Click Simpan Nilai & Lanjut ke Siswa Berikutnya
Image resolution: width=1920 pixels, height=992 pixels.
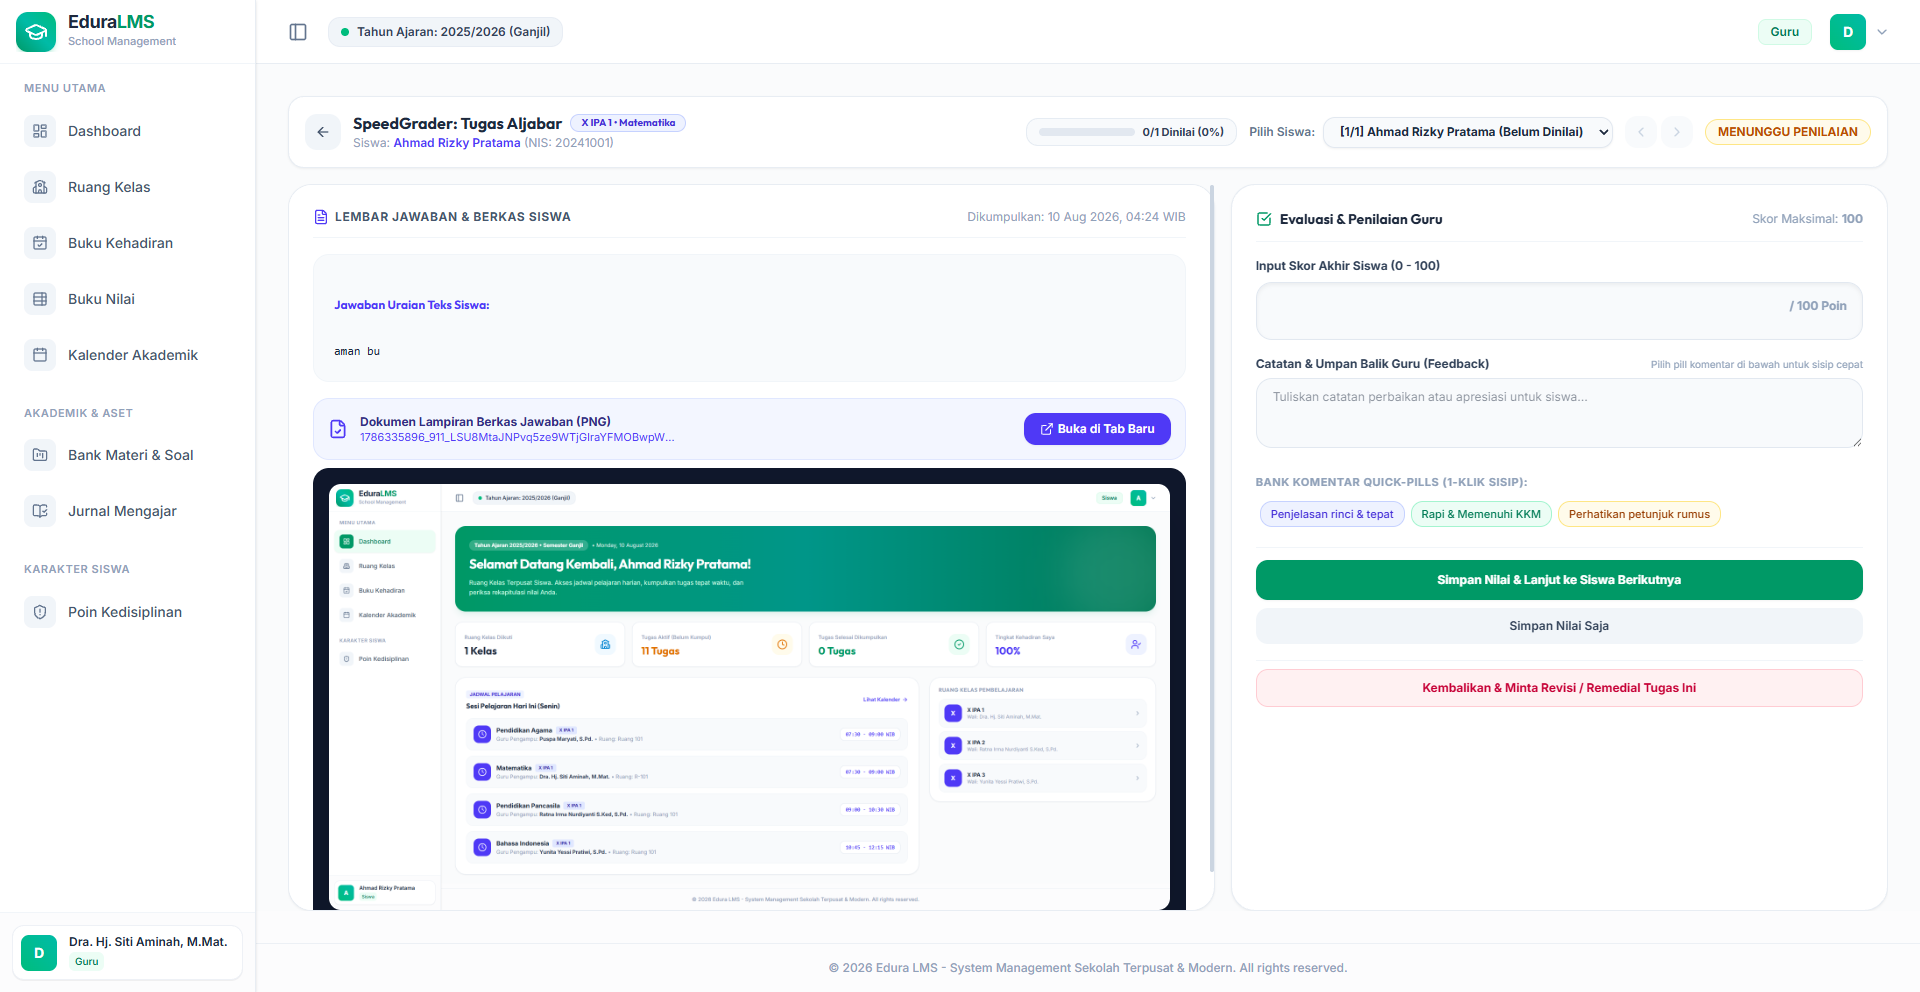[1559, 580]
